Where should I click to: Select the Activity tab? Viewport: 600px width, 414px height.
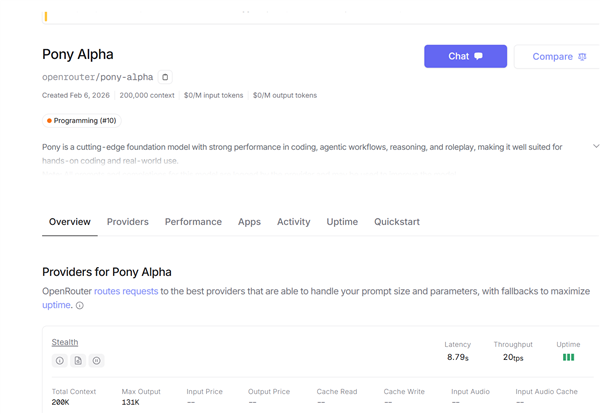(293, 222)
